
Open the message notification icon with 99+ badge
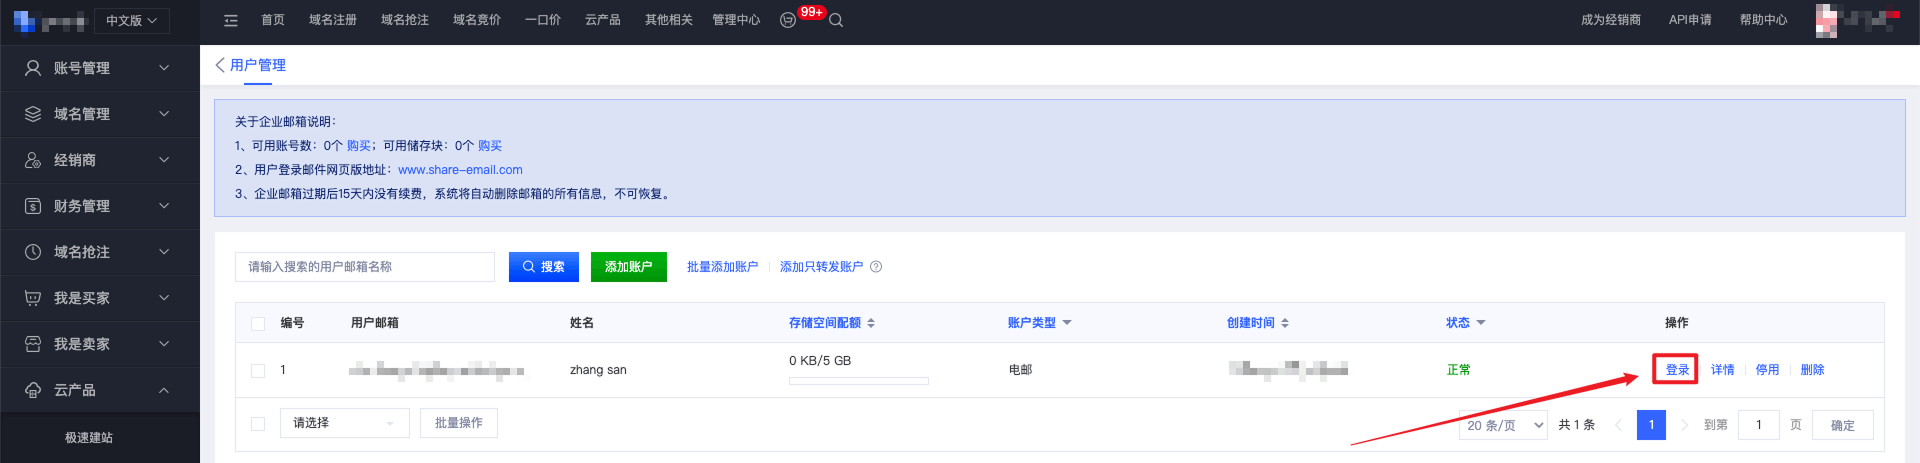tap(789, 20)
